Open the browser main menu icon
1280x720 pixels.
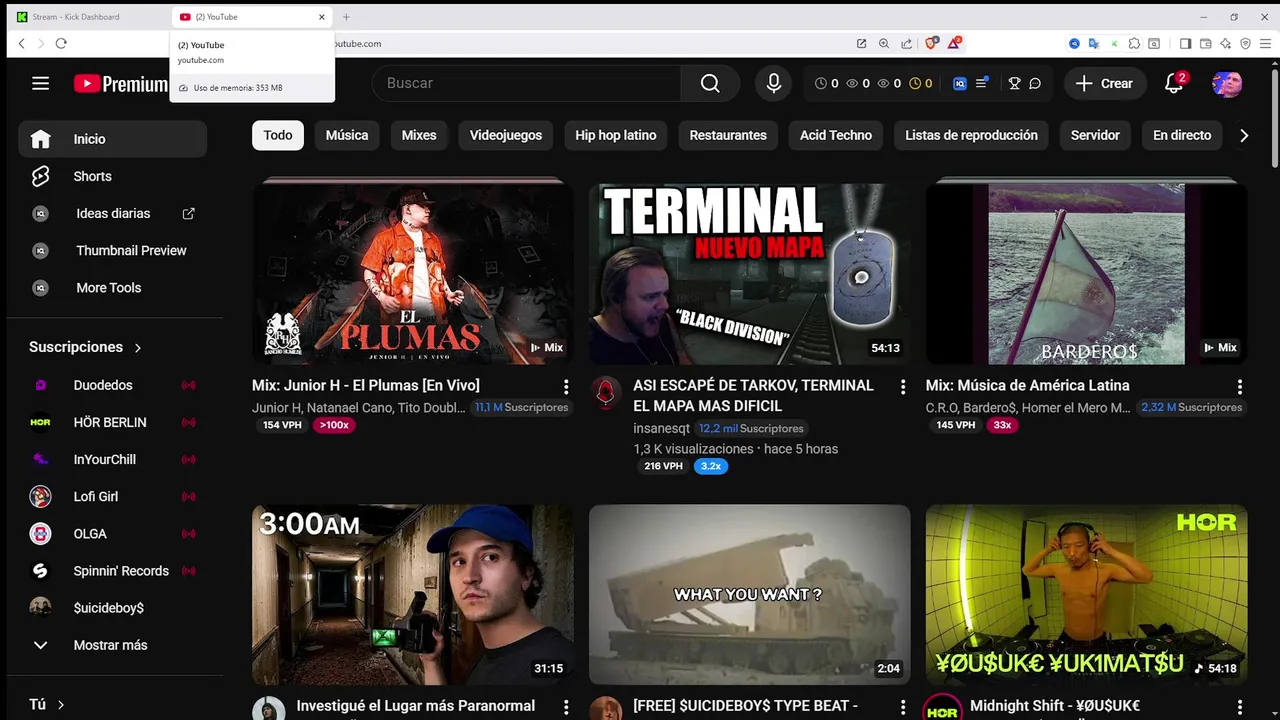[x=1266, y=43]
